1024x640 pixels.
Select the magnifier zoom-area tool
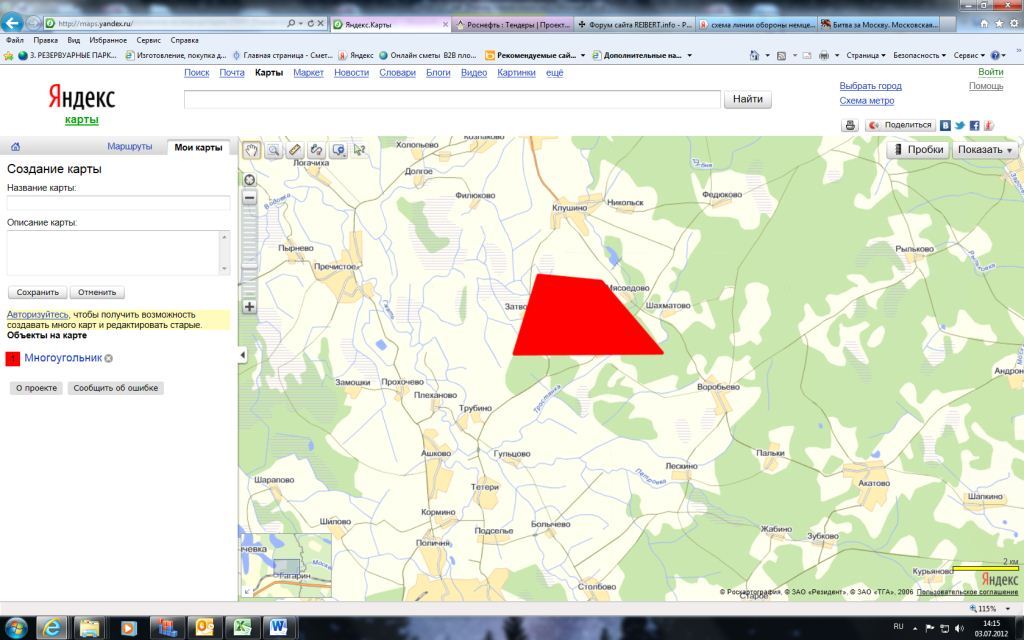coord(274,150)
